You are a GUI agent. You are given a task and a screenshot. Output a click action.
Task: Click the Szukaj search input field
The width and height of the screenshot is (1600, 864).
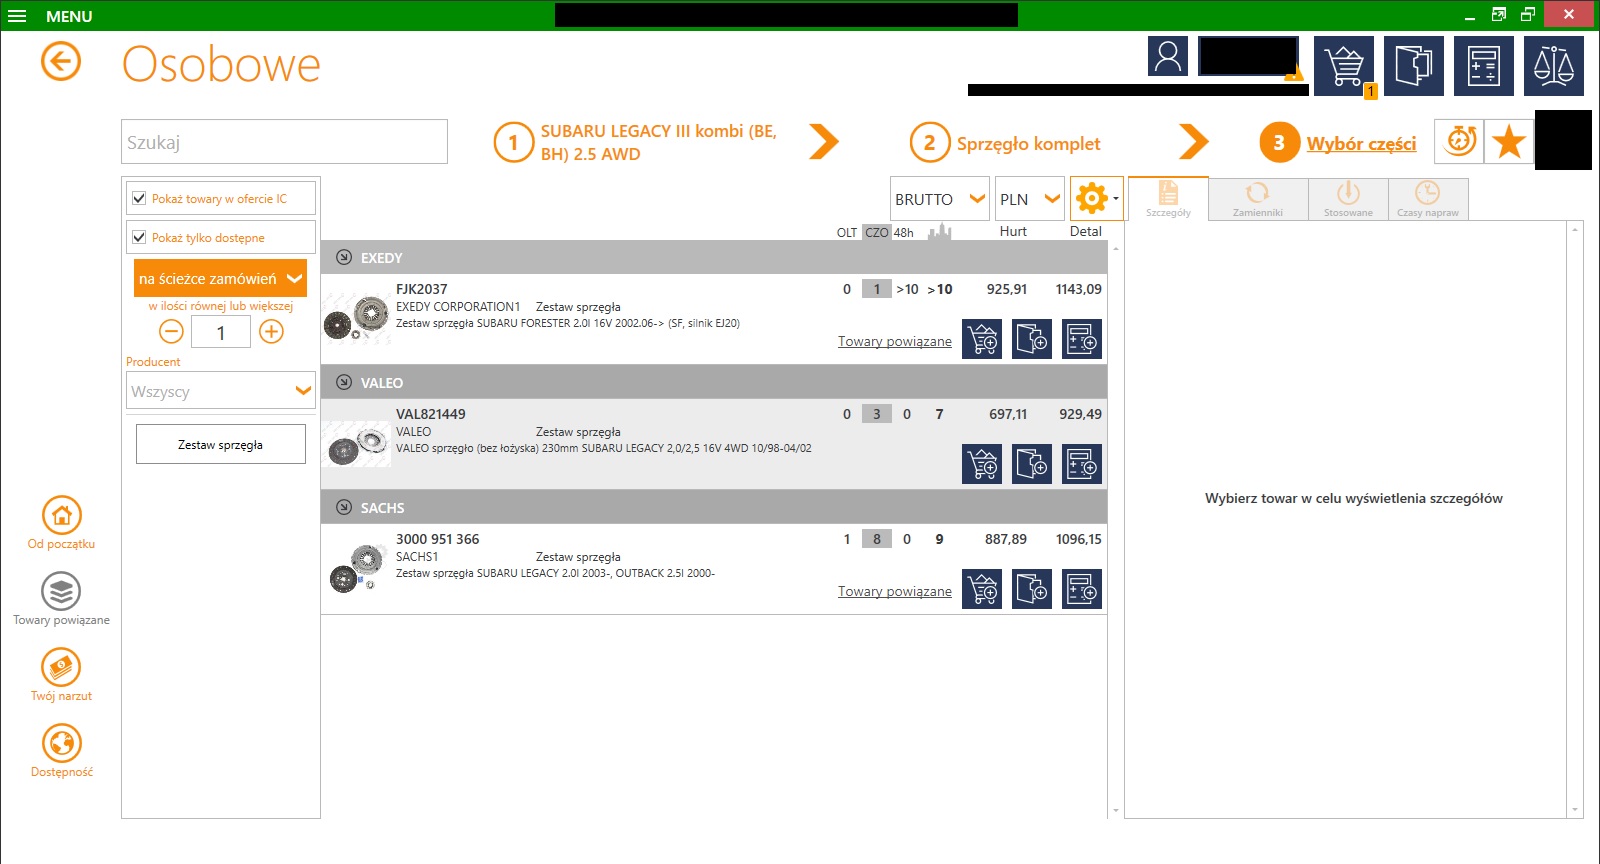(x=284, y=142)
